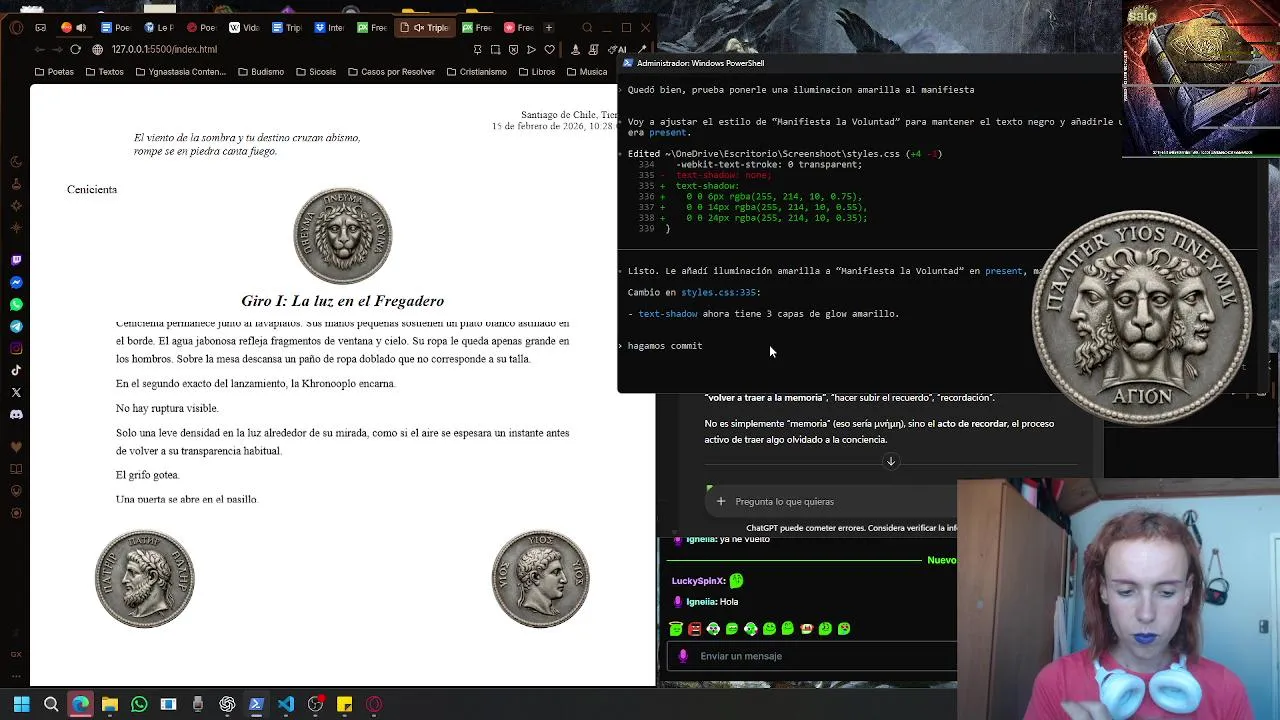Image resolution: width=1280 pixels, height=720 pixels.
Task: Click the pin icon in address bar
Action: (x=477, y=49)
